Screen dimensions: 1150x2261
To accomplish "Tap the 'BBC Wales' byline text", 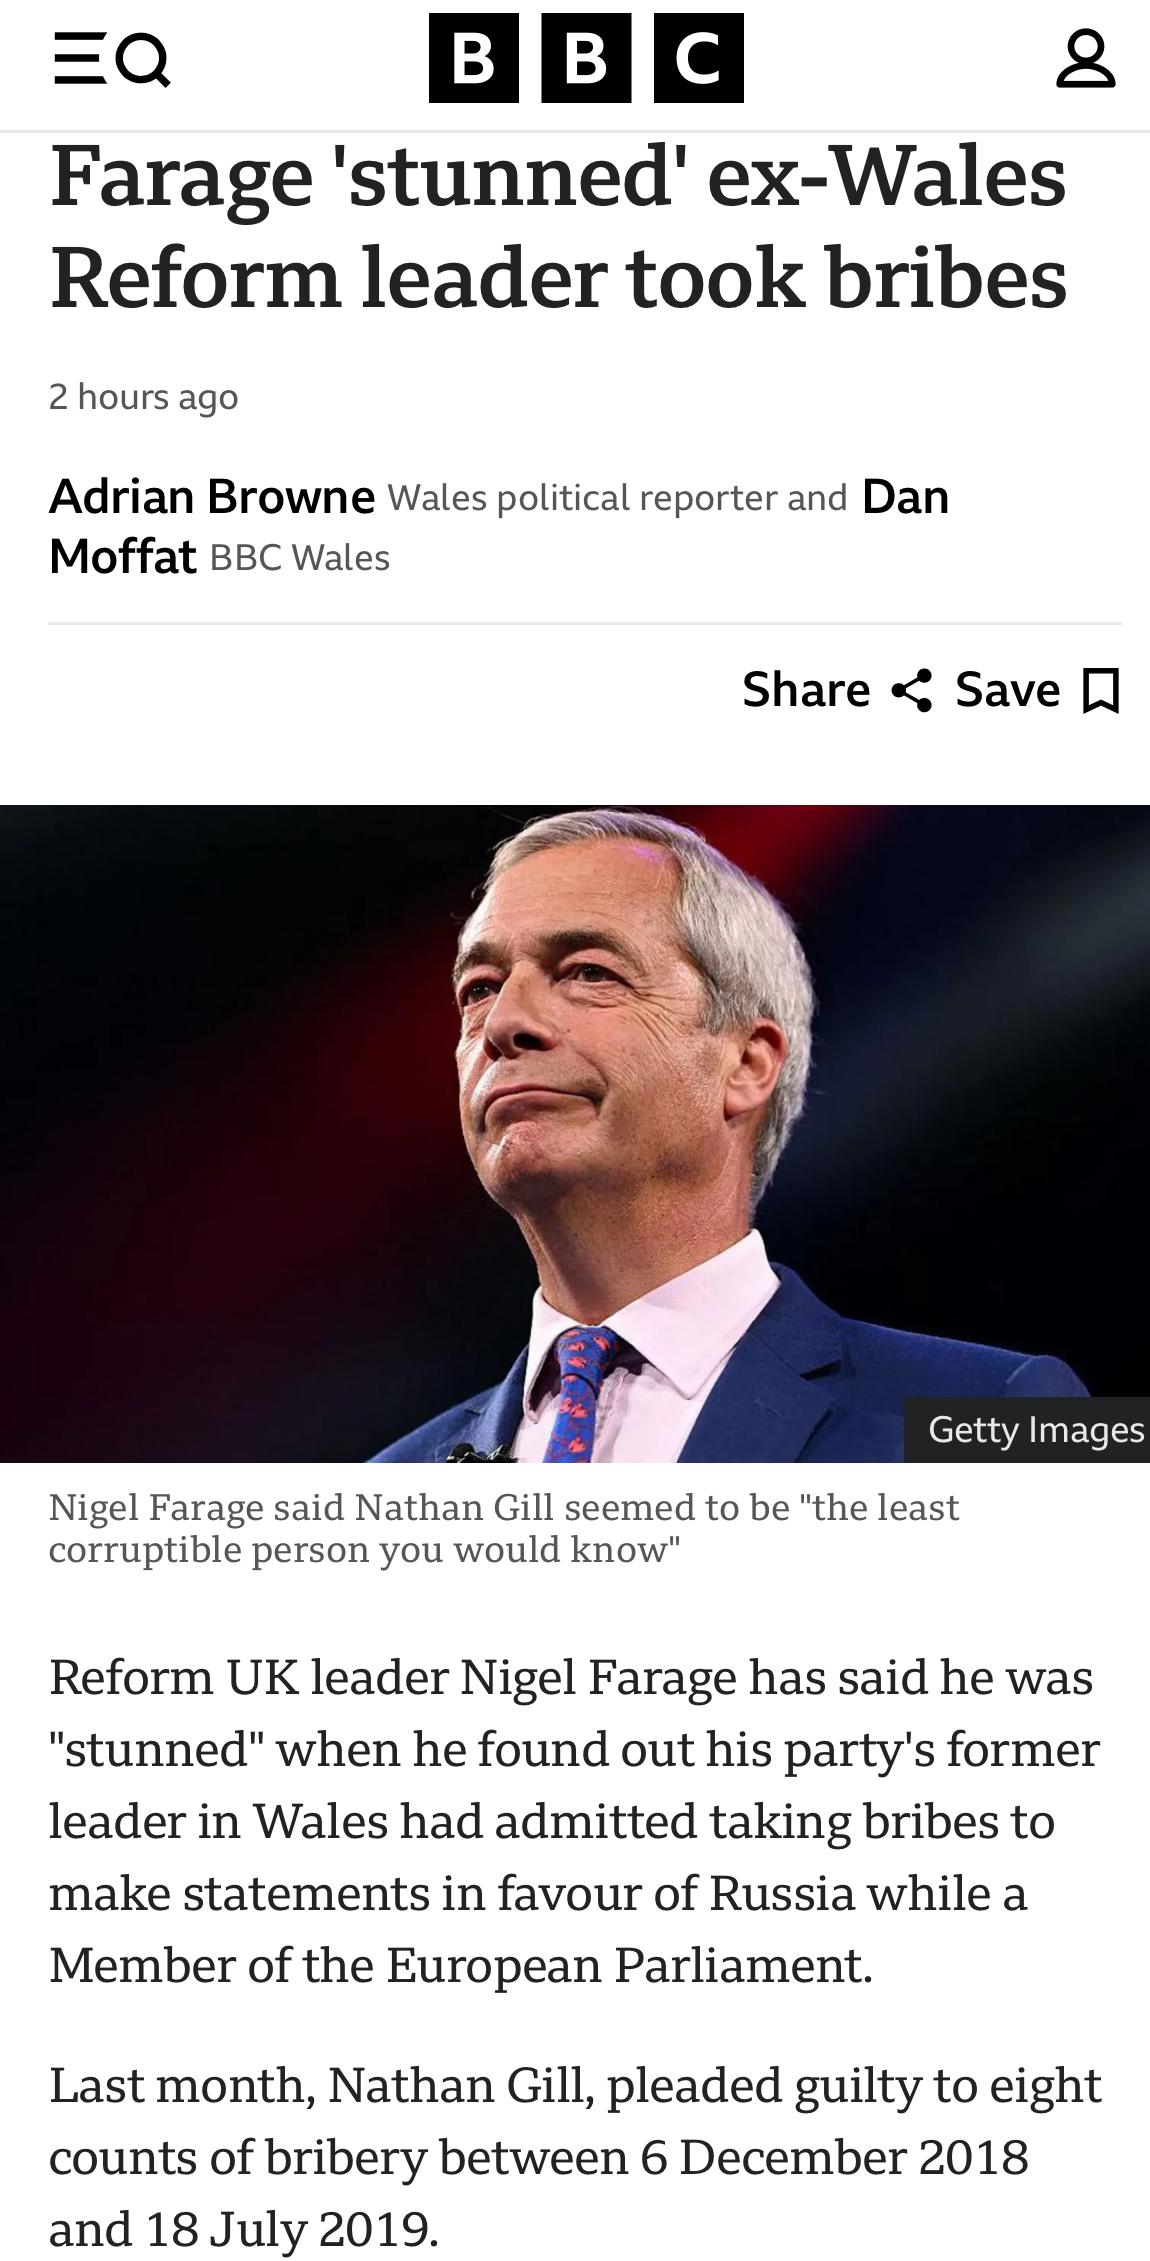I will (x=299, y=558).
